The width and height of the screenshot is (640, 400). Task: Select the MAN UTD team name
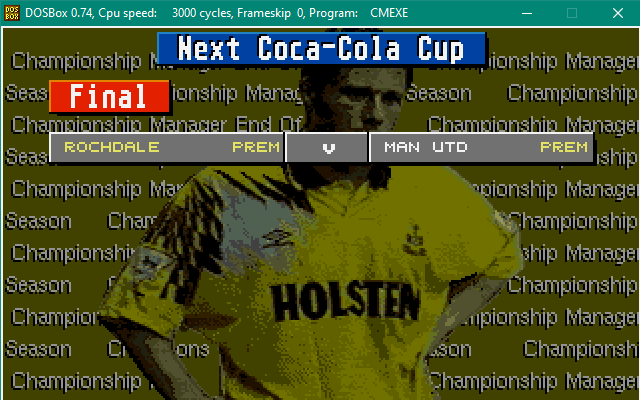425,147
